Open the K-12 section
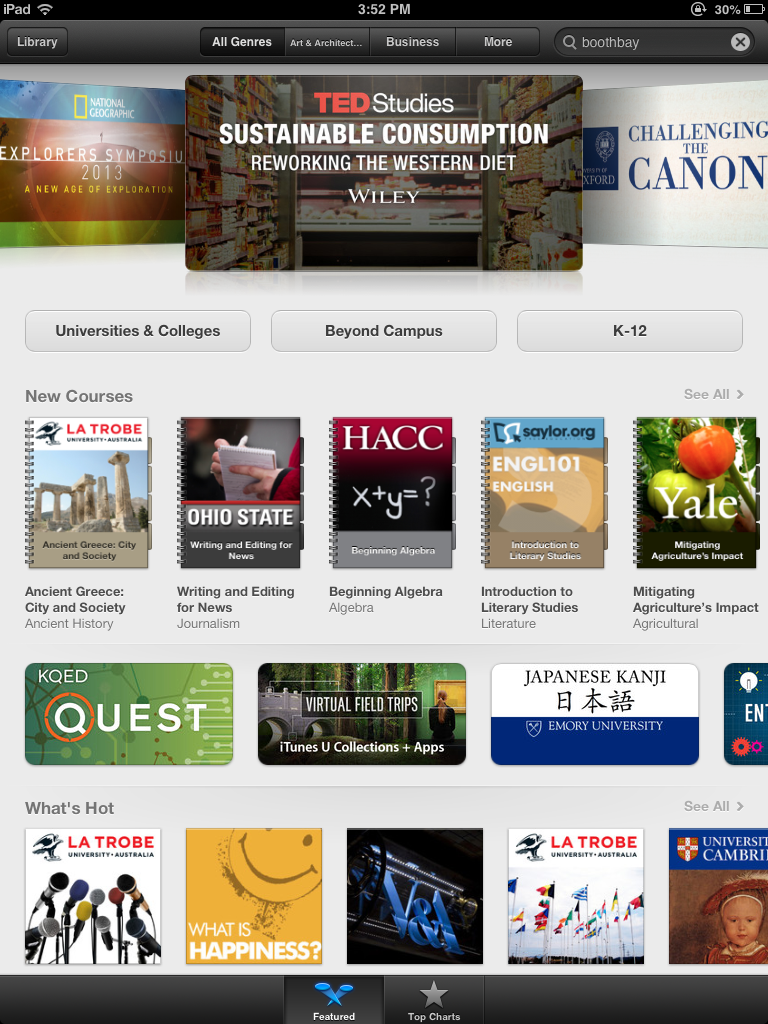The width and height of the screenshot is (768, 1024). (630, 331)
